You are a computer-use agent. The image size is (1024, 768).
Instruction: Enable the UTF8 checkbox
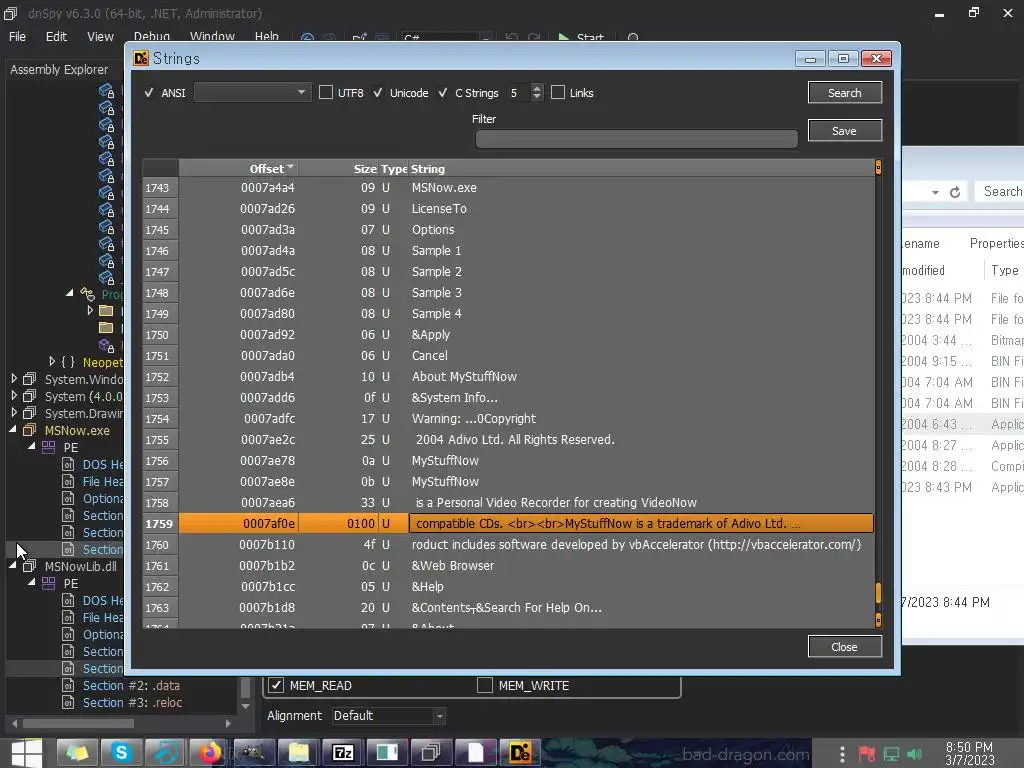[326, 93]
